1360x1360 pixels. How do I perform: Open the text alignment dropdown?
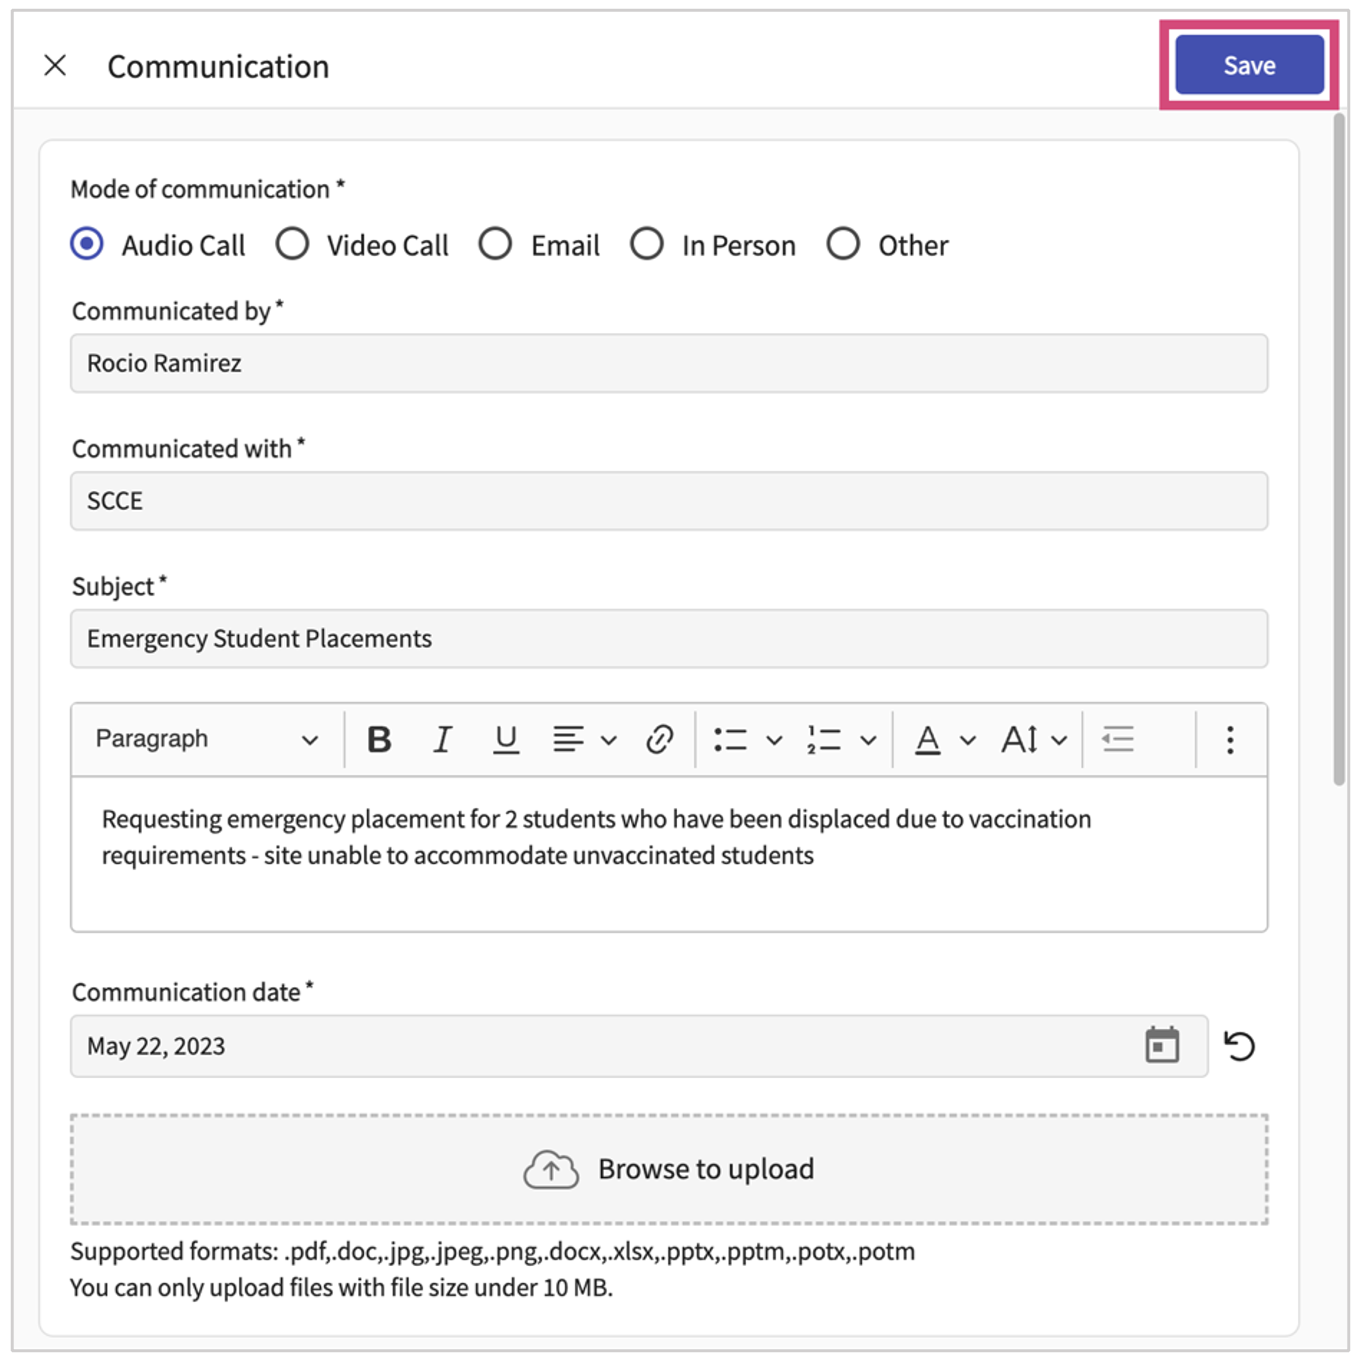tap(585, 740)
